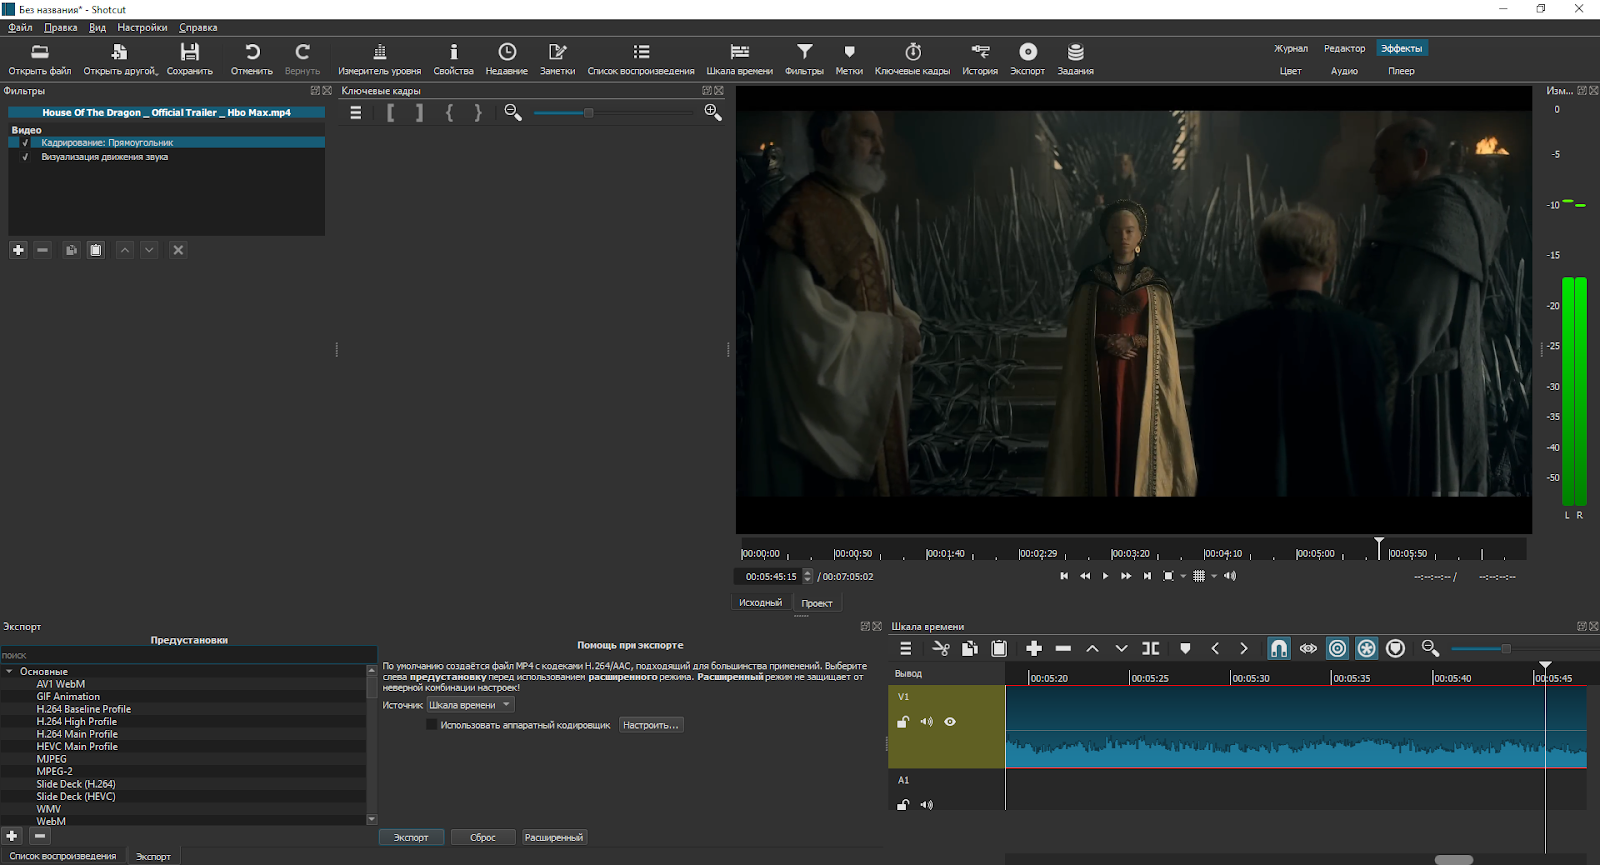Open Свойства properties panel
This screenshot has width=1600, height=865.
(x=453, y=59)
